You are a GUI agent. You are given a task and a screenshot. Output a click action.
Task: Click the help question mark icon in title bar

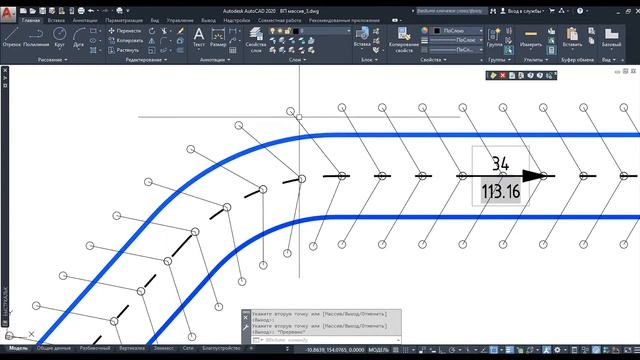click(x=580, y=11)
